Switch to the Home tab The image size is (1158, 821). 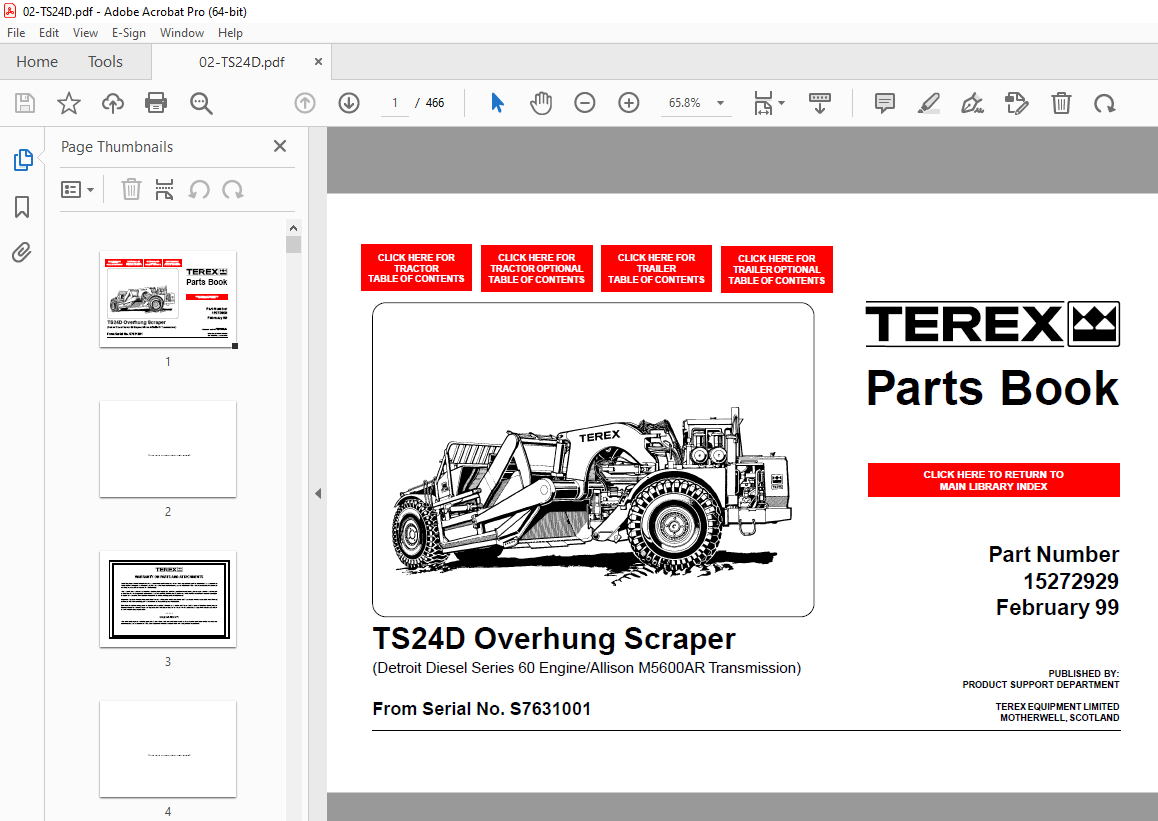pyautogui.click(x=37, y=62)
